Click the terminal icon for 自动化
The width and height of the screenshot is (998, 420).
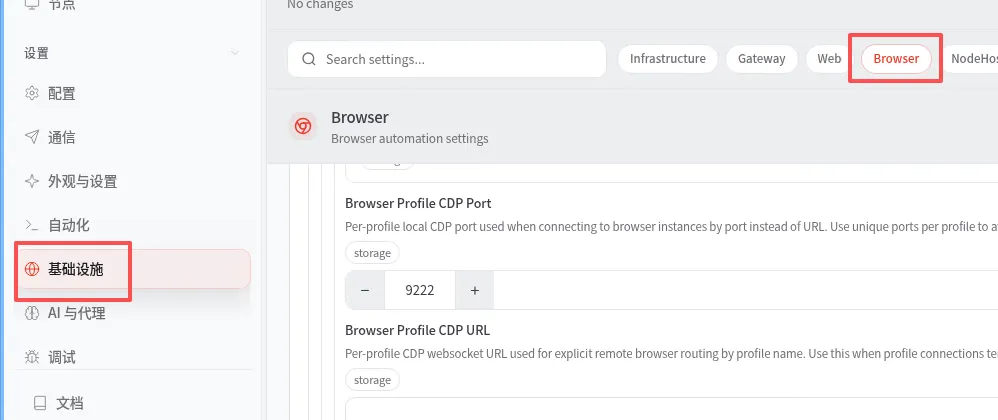pos(32,225)
